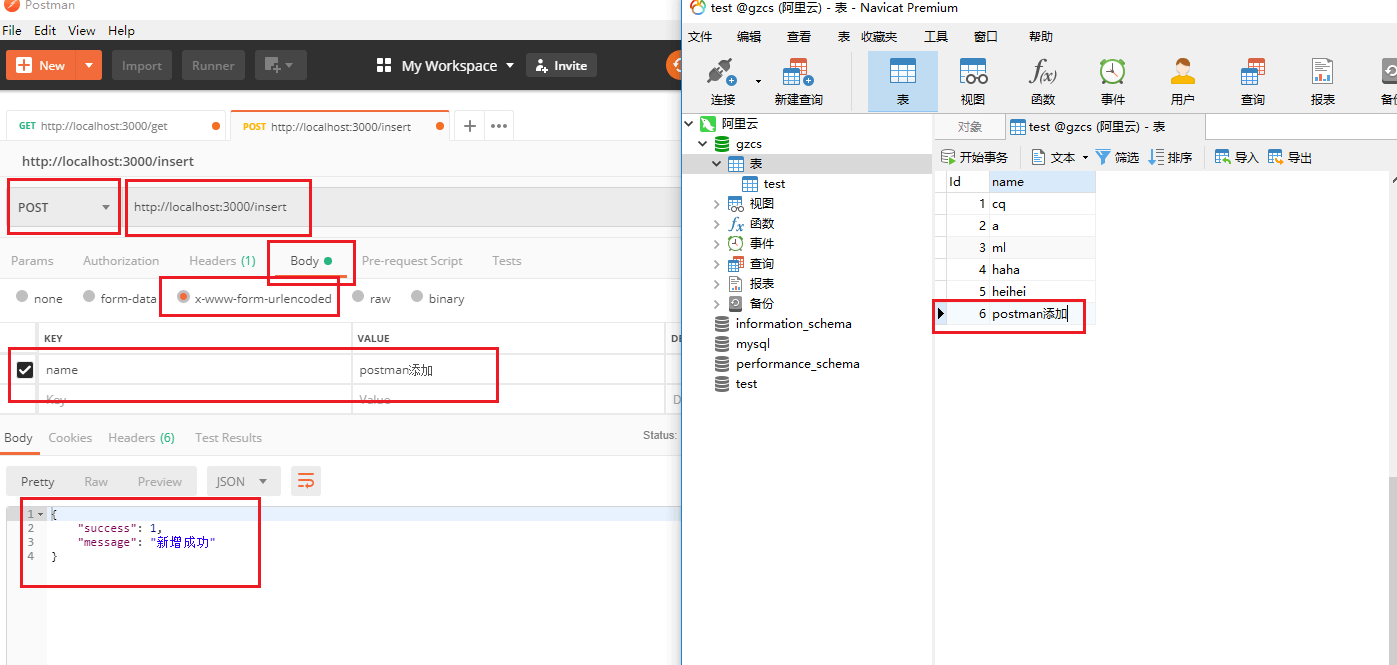Screen dimensions: 1397x665
Task: Click the 排序 sort icon
Action: click(1170, 157)
